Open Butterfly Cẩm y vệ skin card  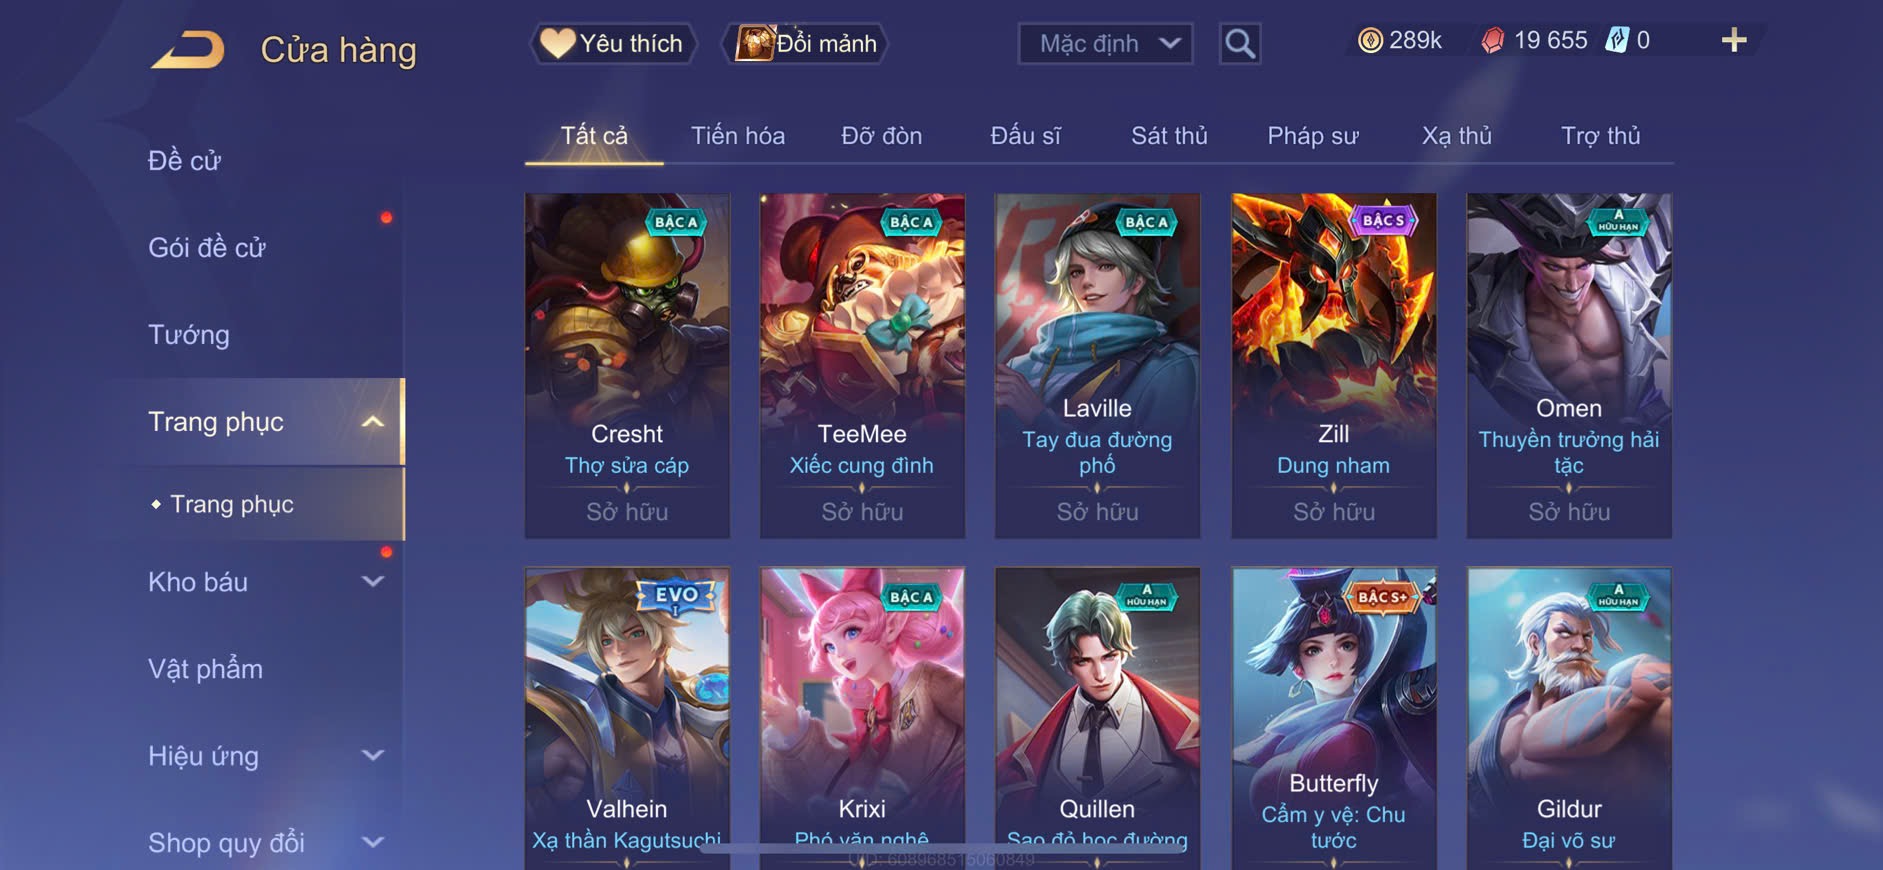tap(1333, 718)
